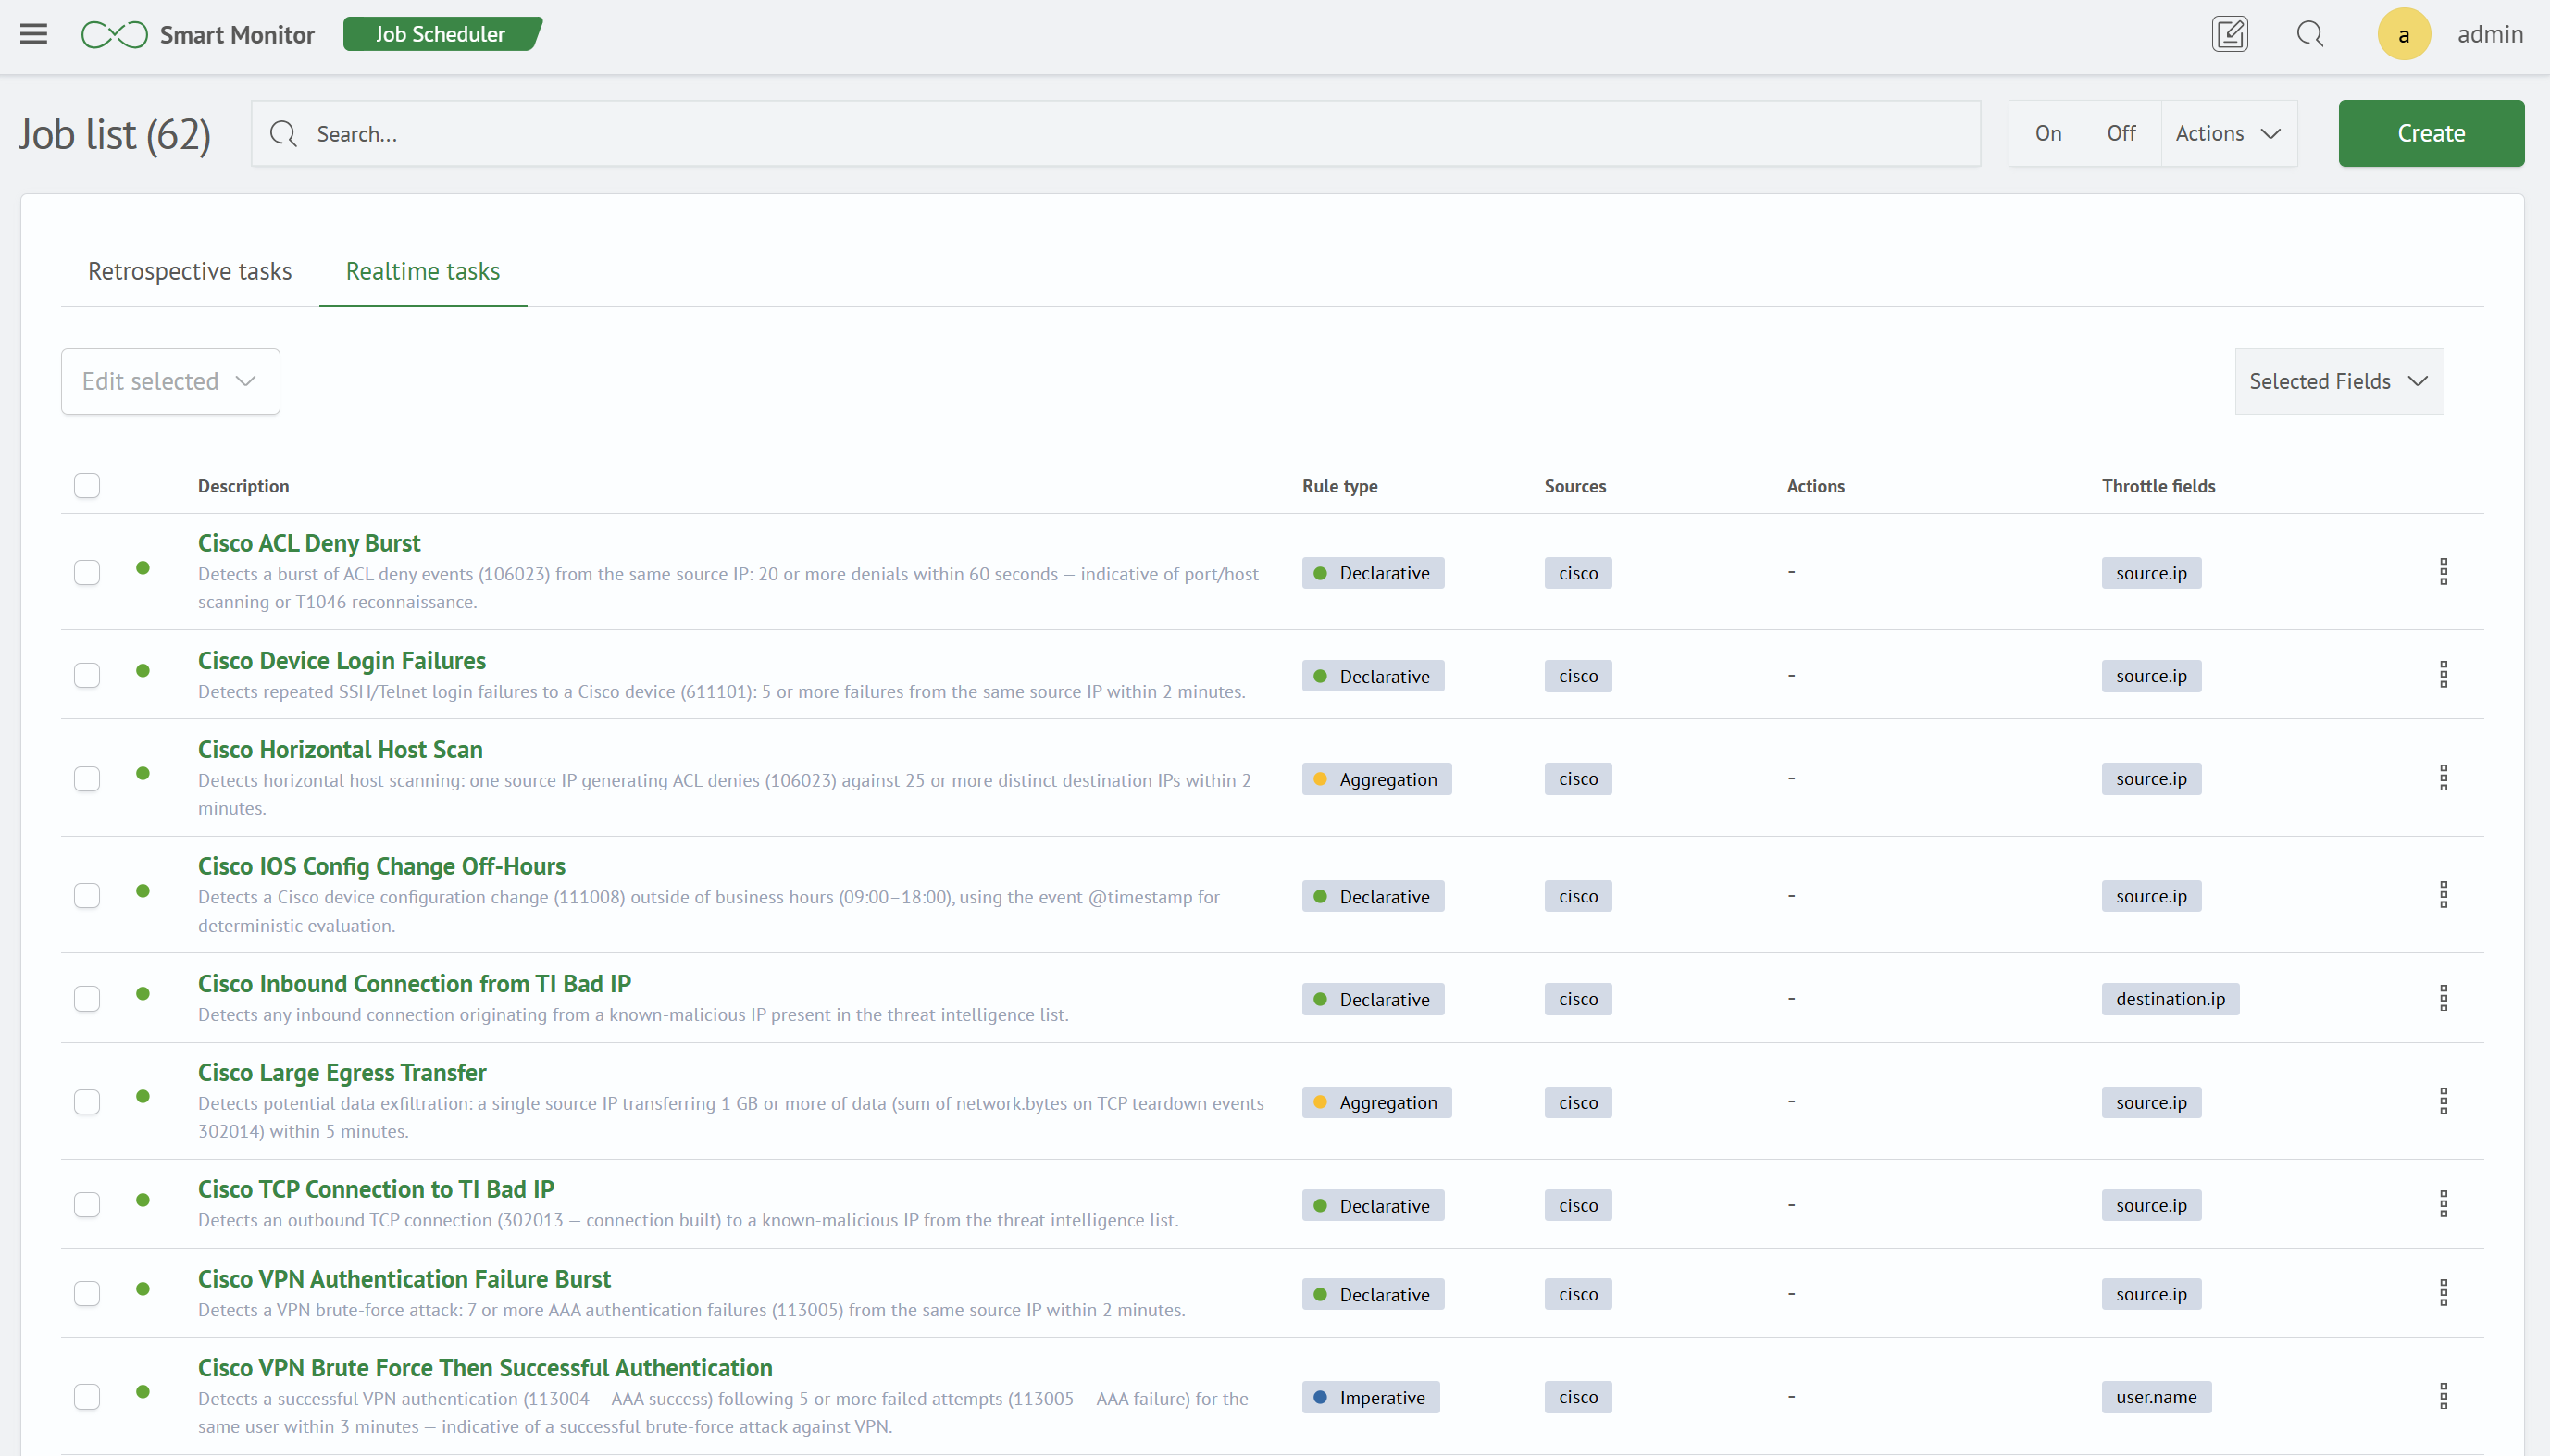Screen dimensions: 2550x1456
Task: Click status dot of Cisco VPN Brute Force row
Action: tap(143, 1392)
